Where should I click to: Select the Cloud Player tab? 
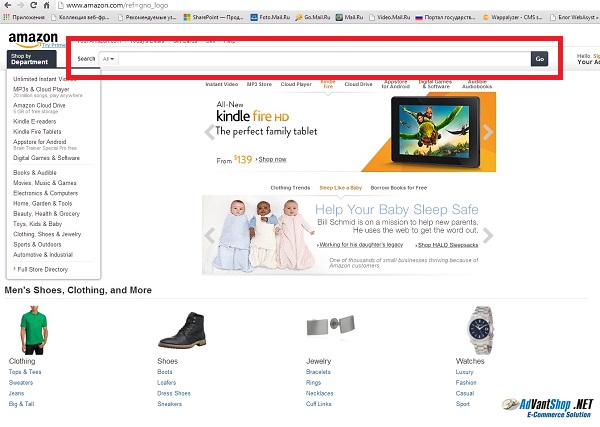pyautogui.click(x=296, y=84)
